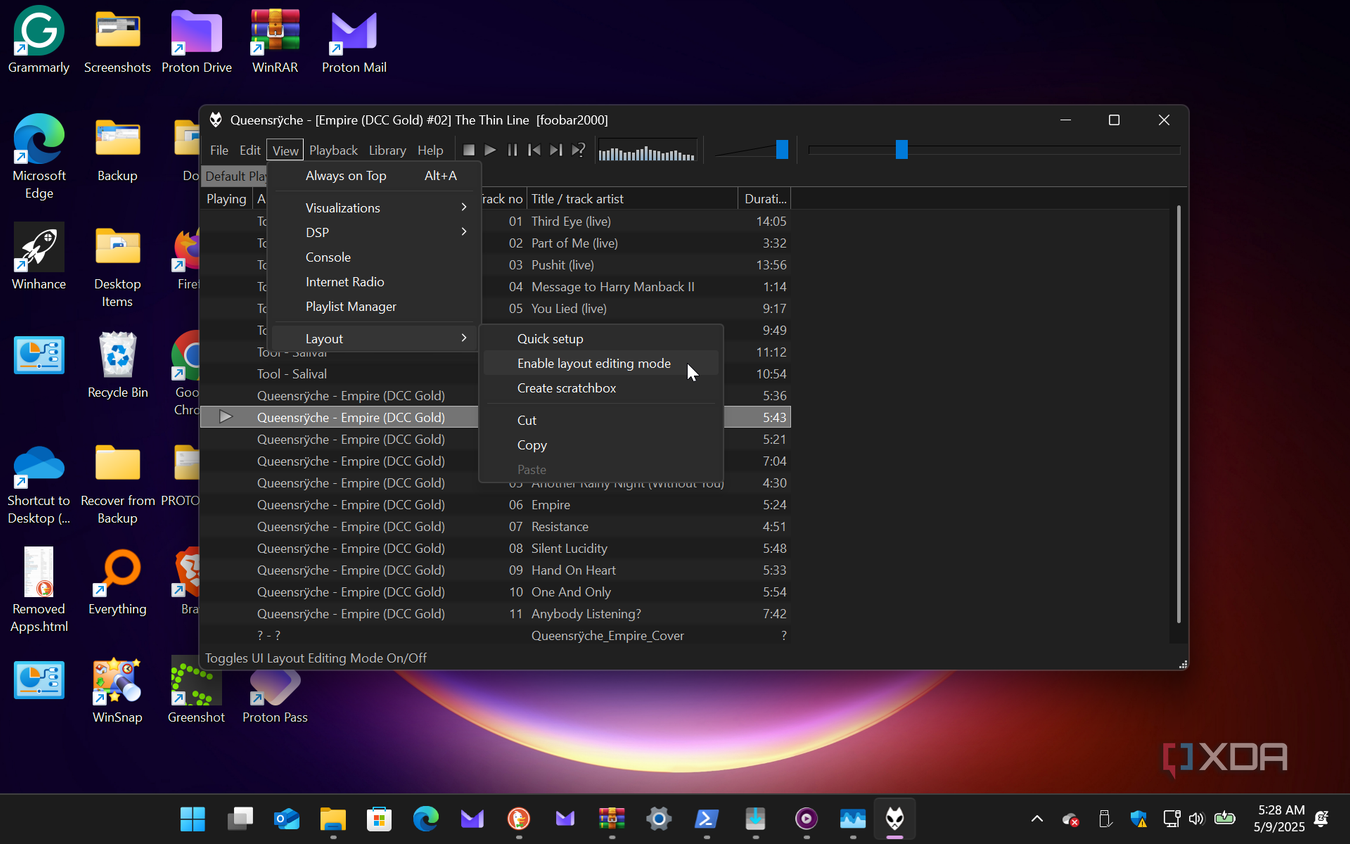Select the Proton Drive desktop icon
This screenshot has width=1350, height=844.
point(196,41)
